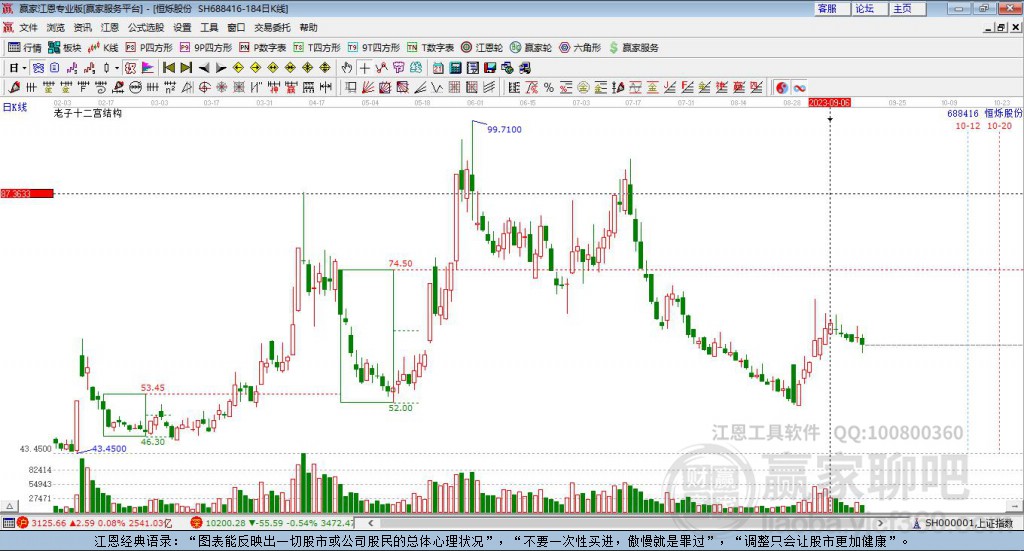Select the spiral drawing tool
Screen dimensions: 1024x551
point(101,87)
